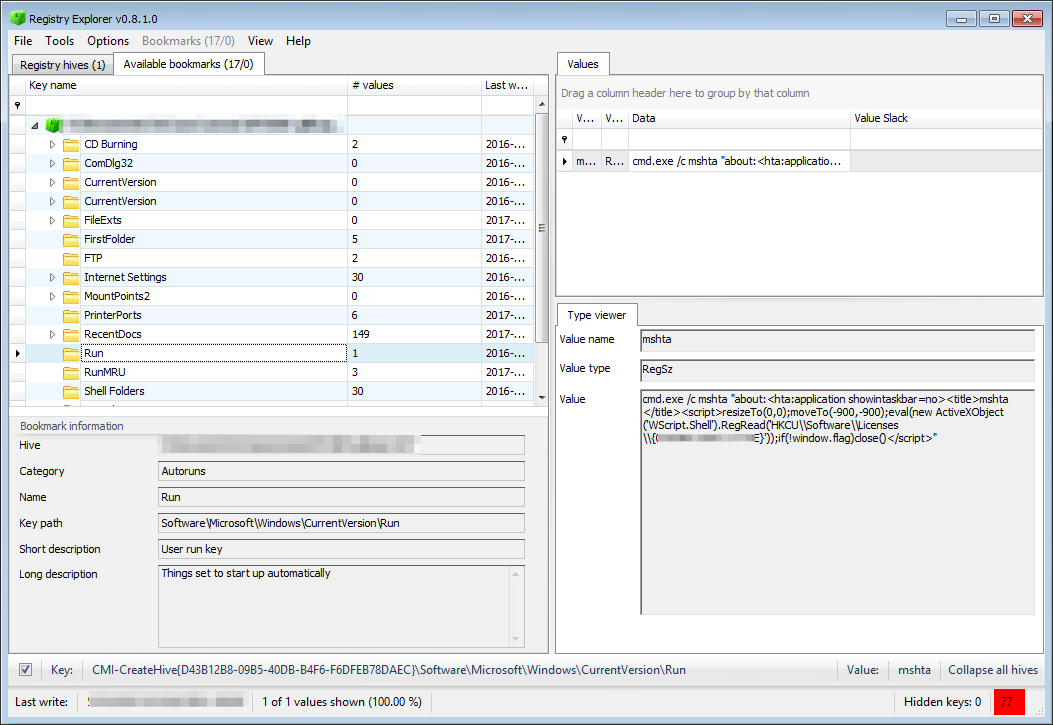Click Collapse all hives button
Viewport: 1053px width, 725px height.
pos(993,669)
